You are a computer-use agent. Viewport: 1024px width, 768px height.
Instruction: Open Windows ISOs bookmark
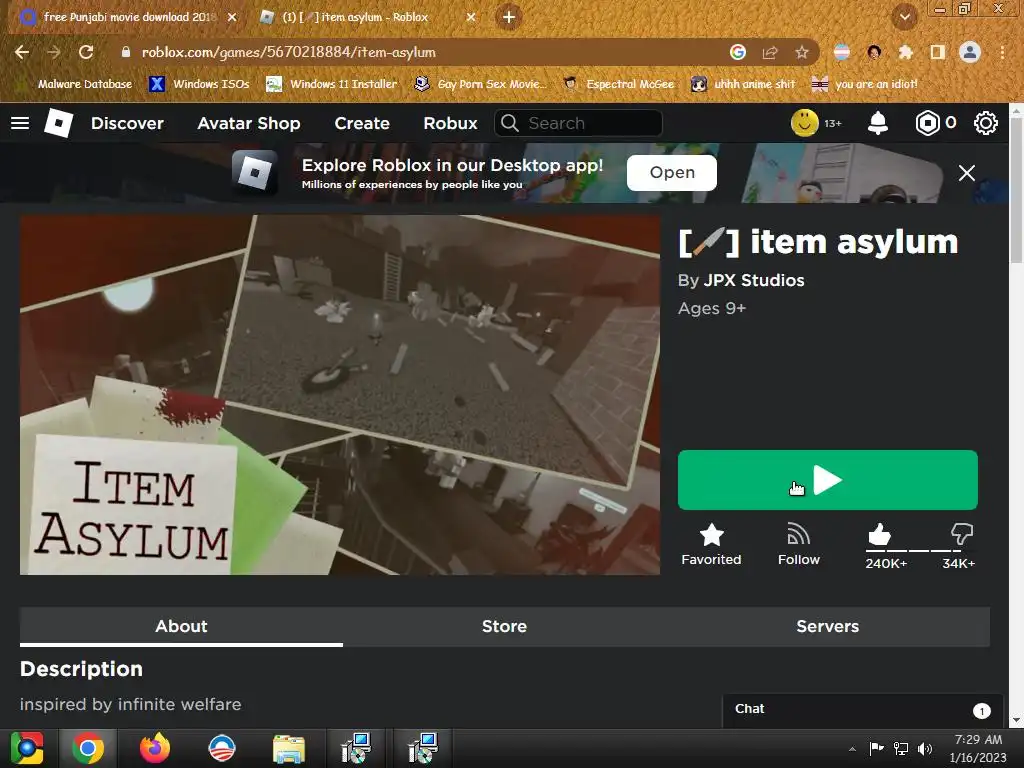[199, 84]
